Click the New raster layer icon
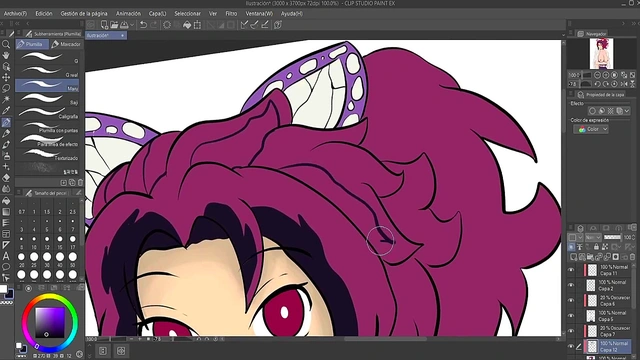 (573, 257)
